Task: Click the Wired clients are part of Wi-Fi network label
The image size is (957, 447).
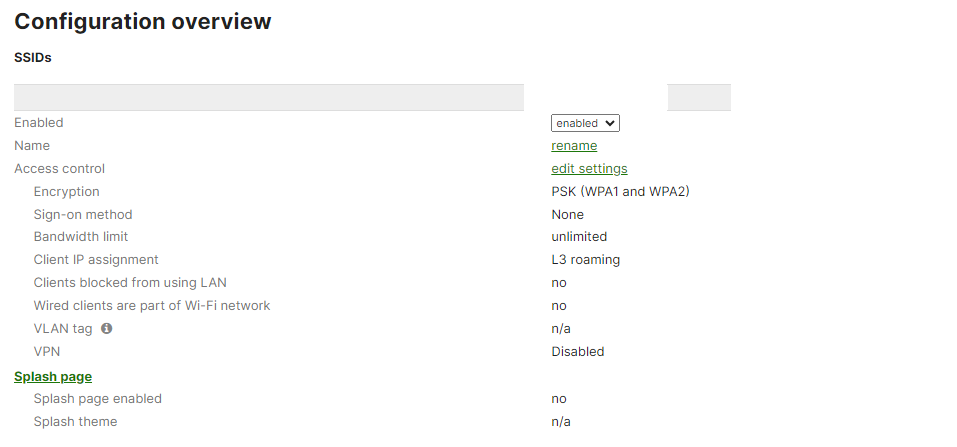Action: (151, 305)
